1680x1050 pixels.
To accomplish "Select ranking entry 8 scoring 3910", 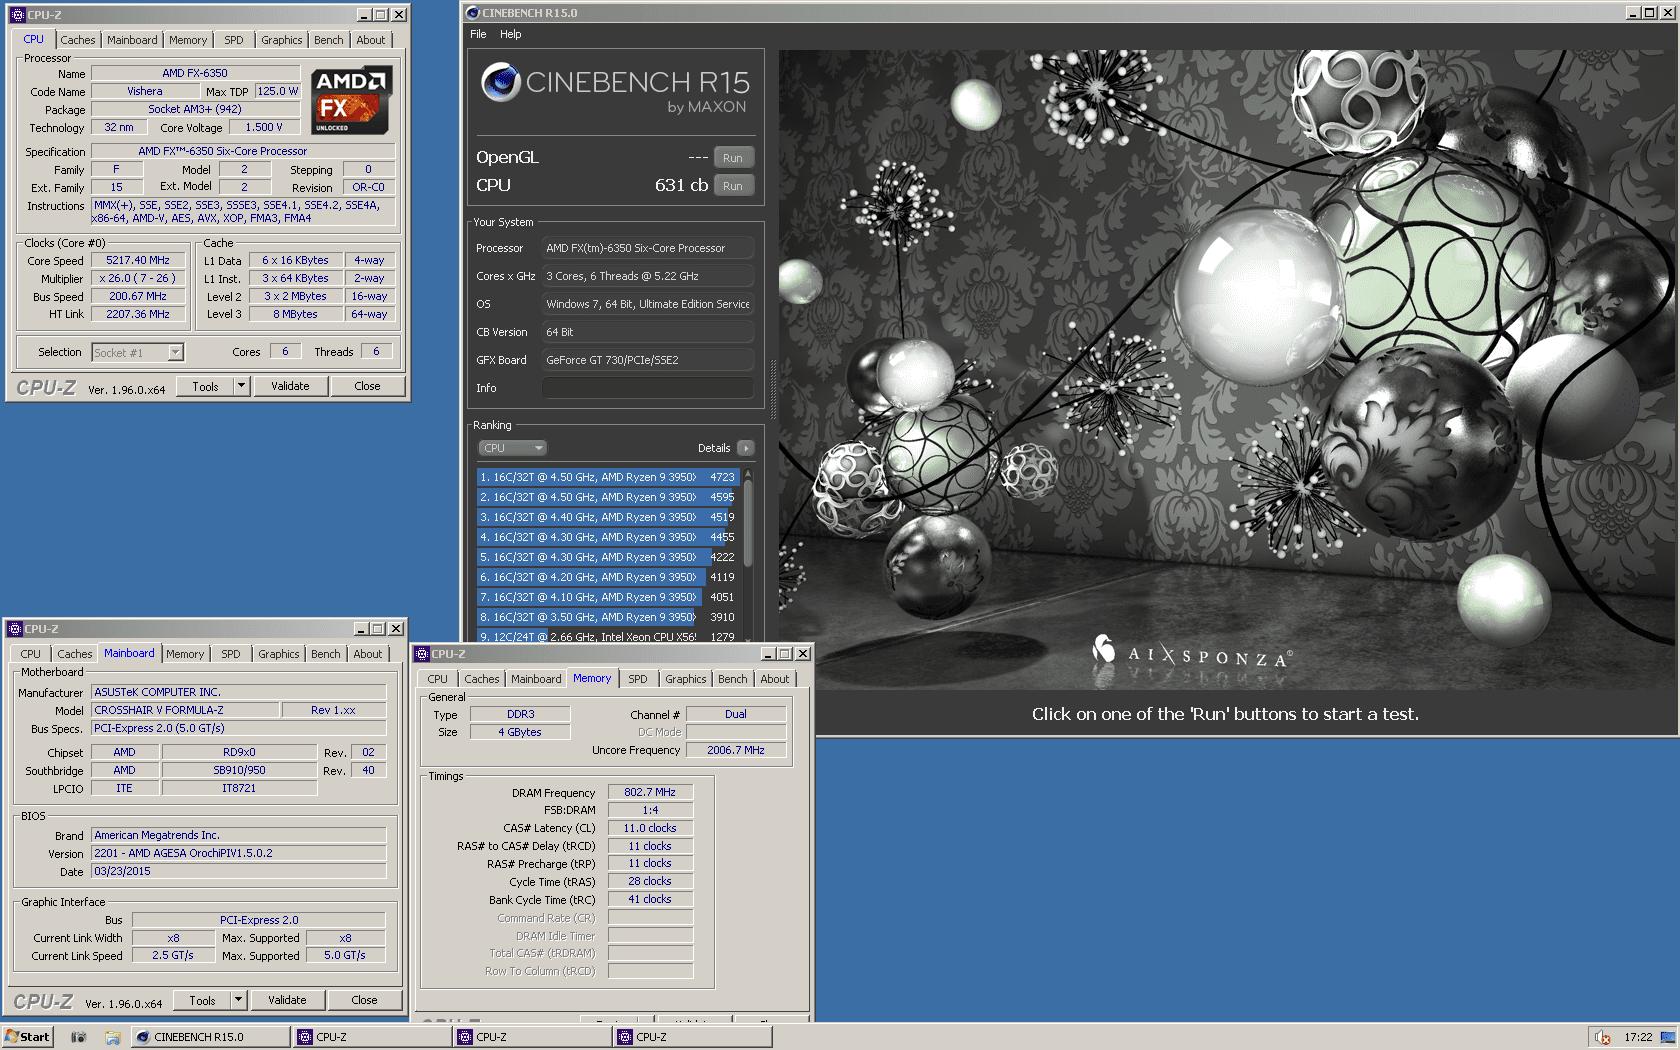I will [607, 617].
